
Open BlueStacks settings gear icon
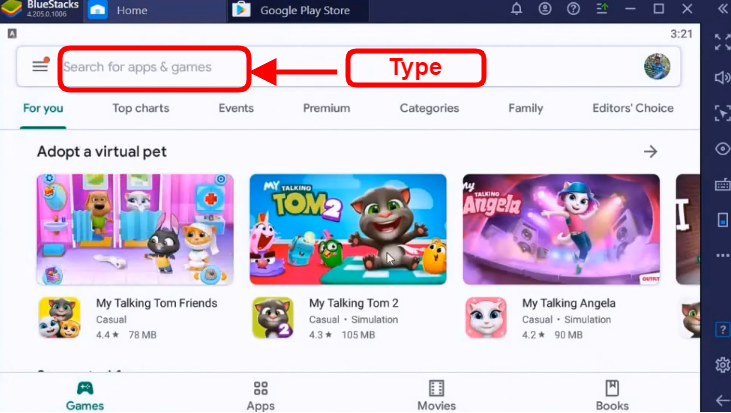(x=723, y=365)
